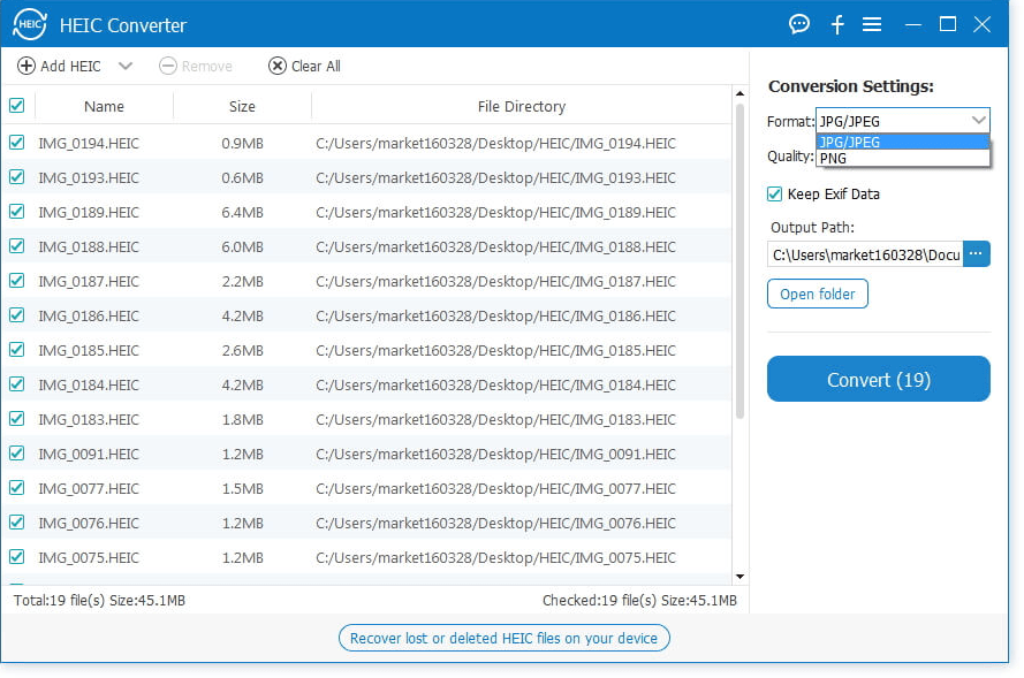Select PNG in the format list

pos(903,158)
